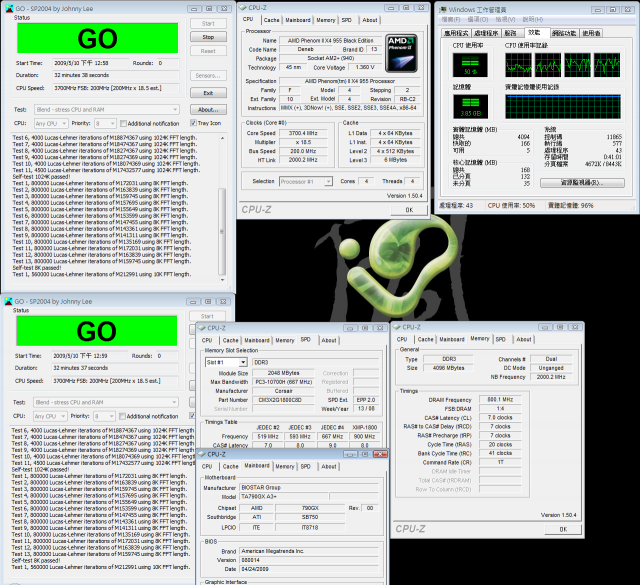Click the Duration field showing 32 minutes 38 seconds
The width and height of the screenshot is (640, 585).
(x=116, y=75)
